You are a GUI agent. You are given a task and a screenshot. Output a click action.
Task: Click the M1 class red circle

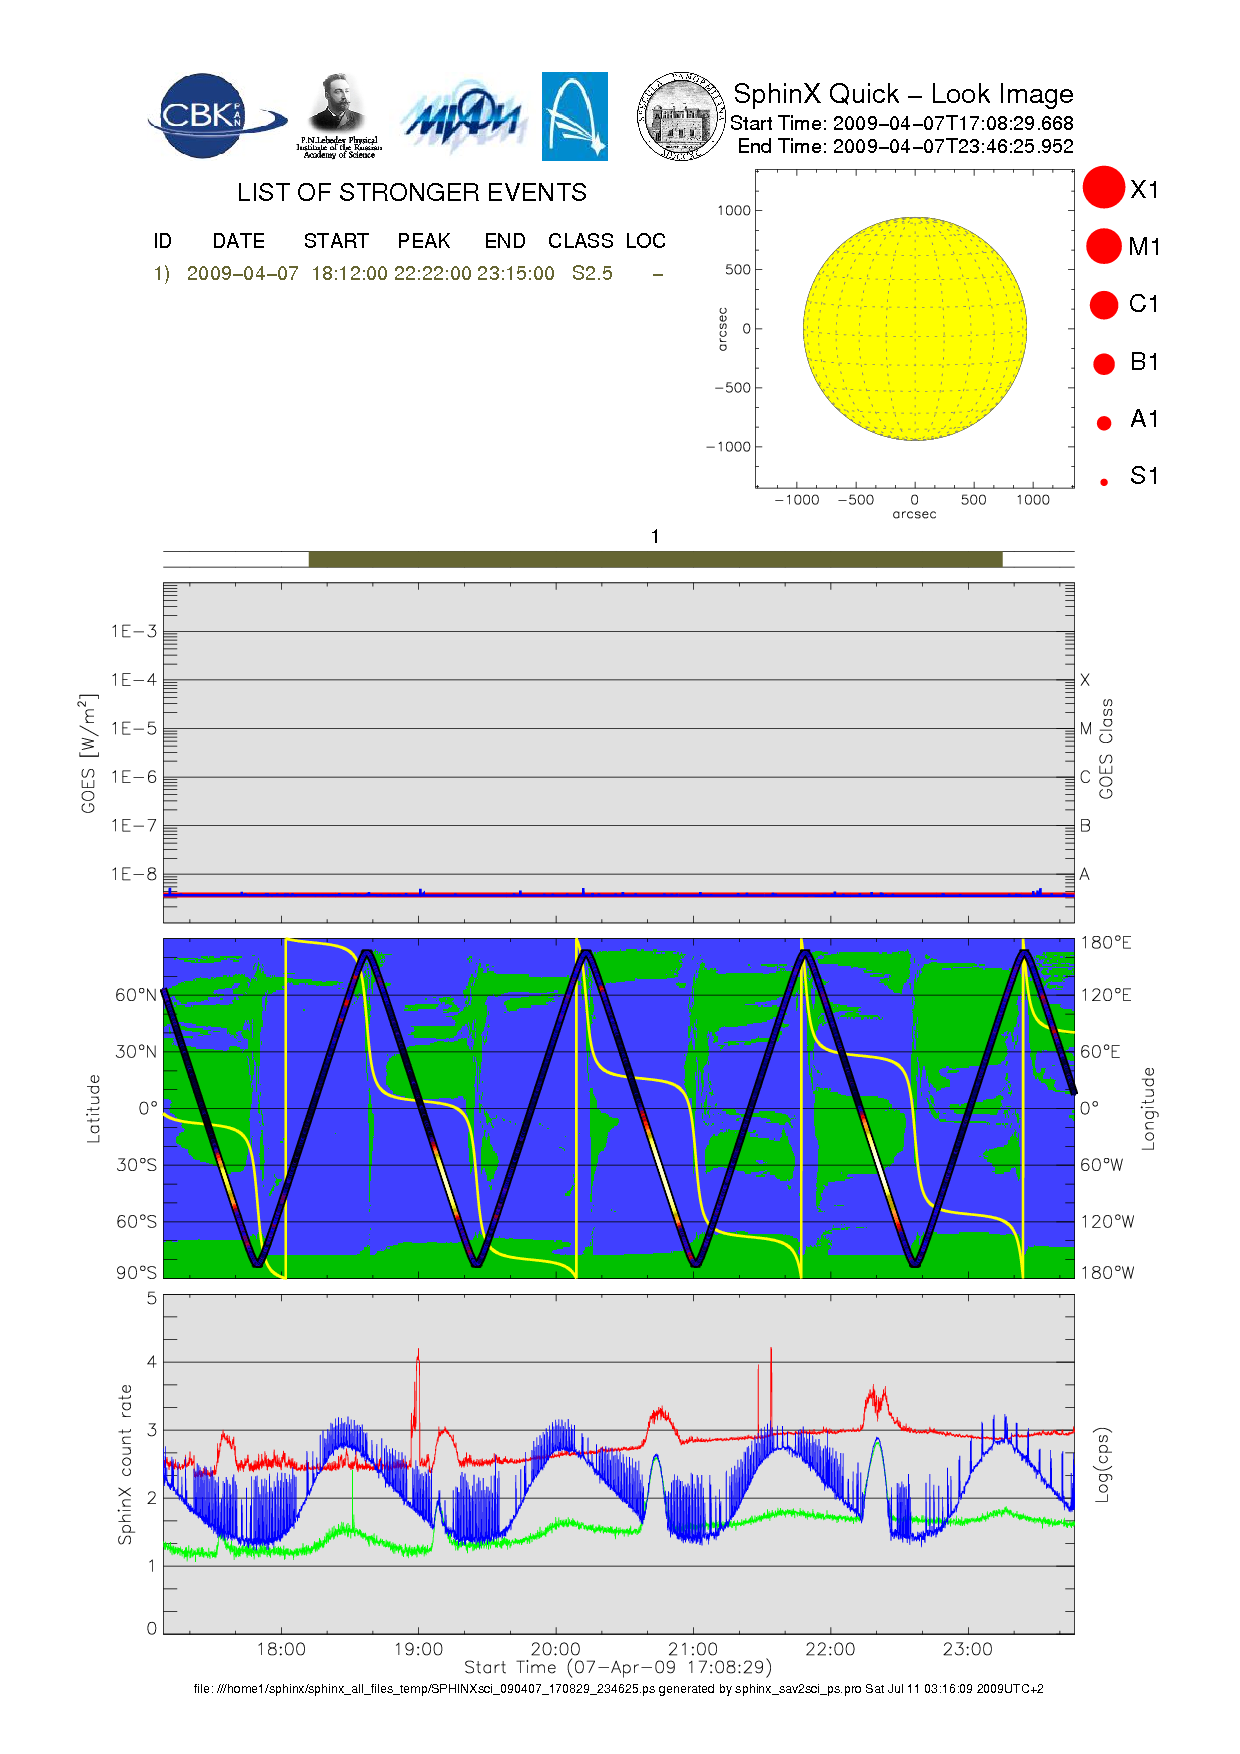point(1104,246)
